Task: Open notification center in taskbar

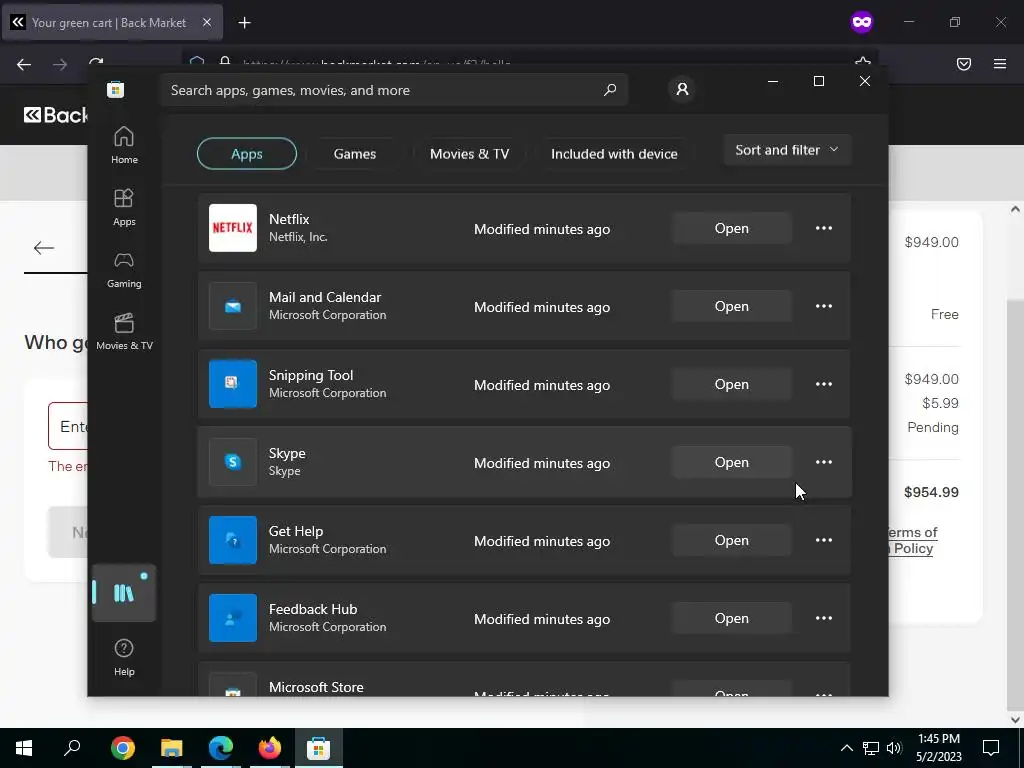Action: click(991, 748)
